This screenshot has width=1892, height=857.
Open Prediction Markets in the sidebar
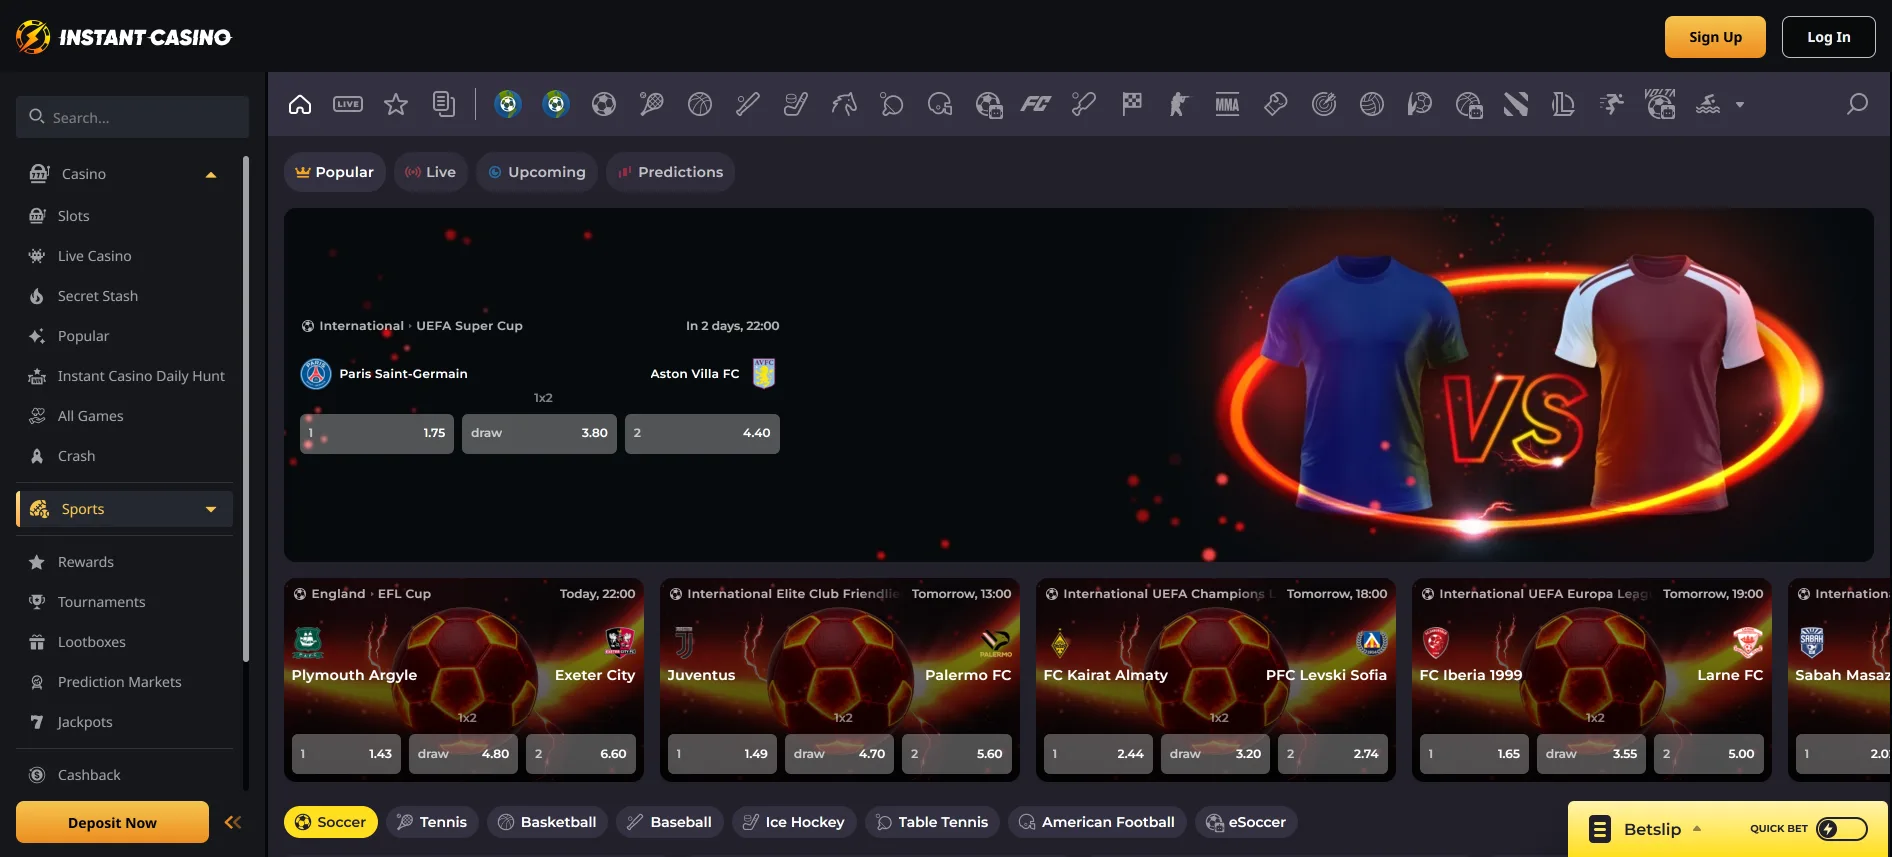coord(119,682)
